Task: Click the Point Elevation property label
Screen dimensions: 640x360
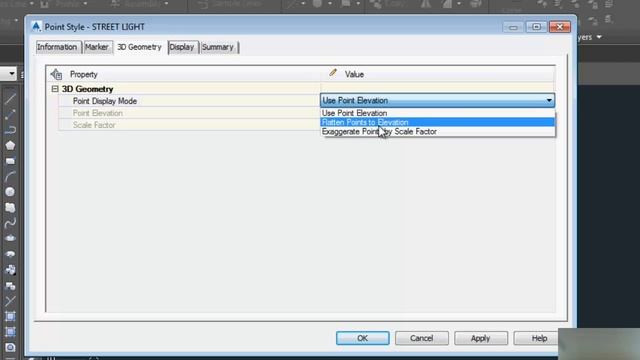Action: coord(98,113)
